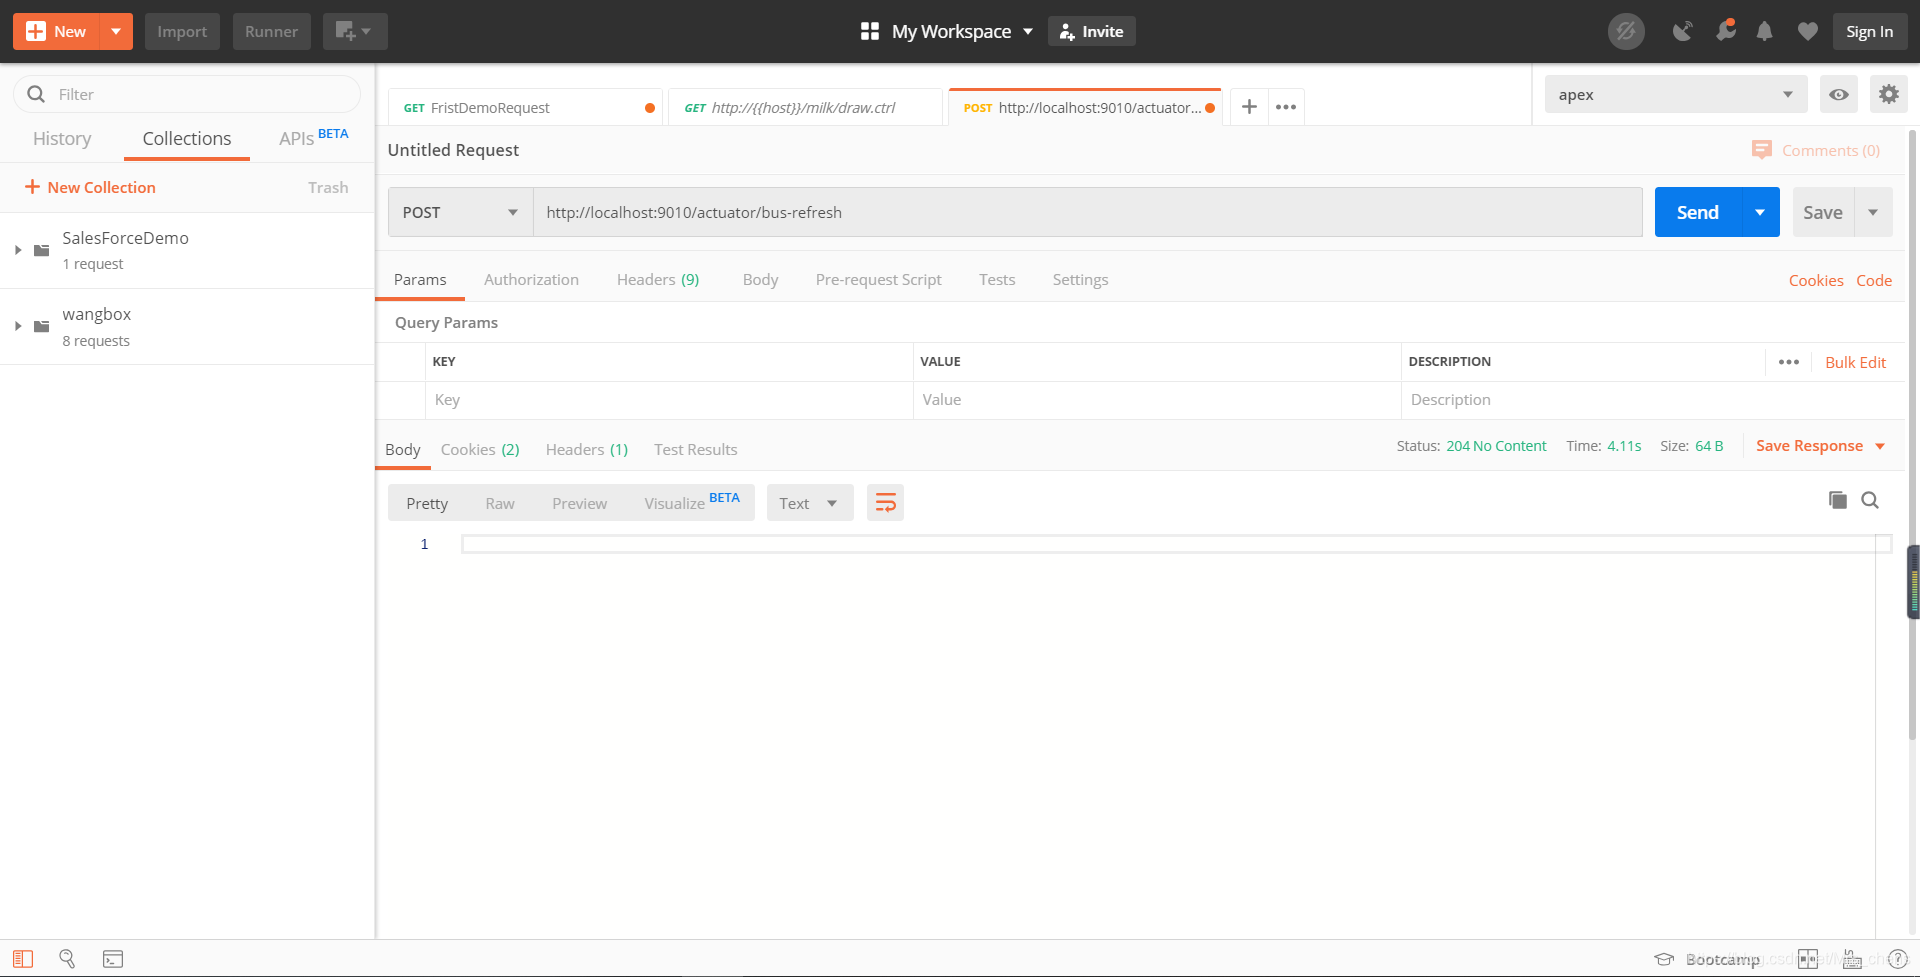Toggle sidebar with bottom-left icon

(23, 959)
